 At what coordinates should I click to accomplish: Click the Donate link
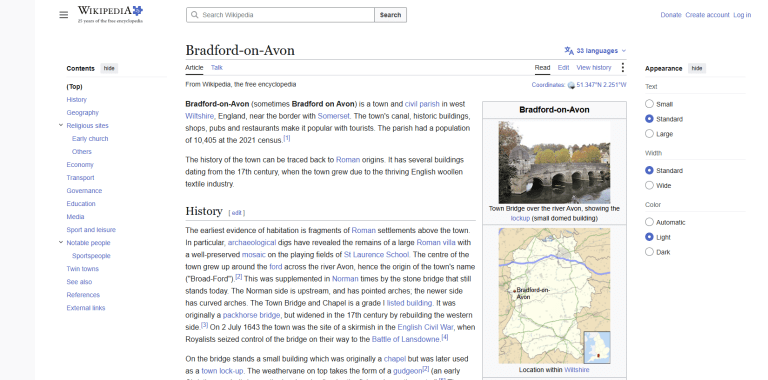tap(671, 15)
